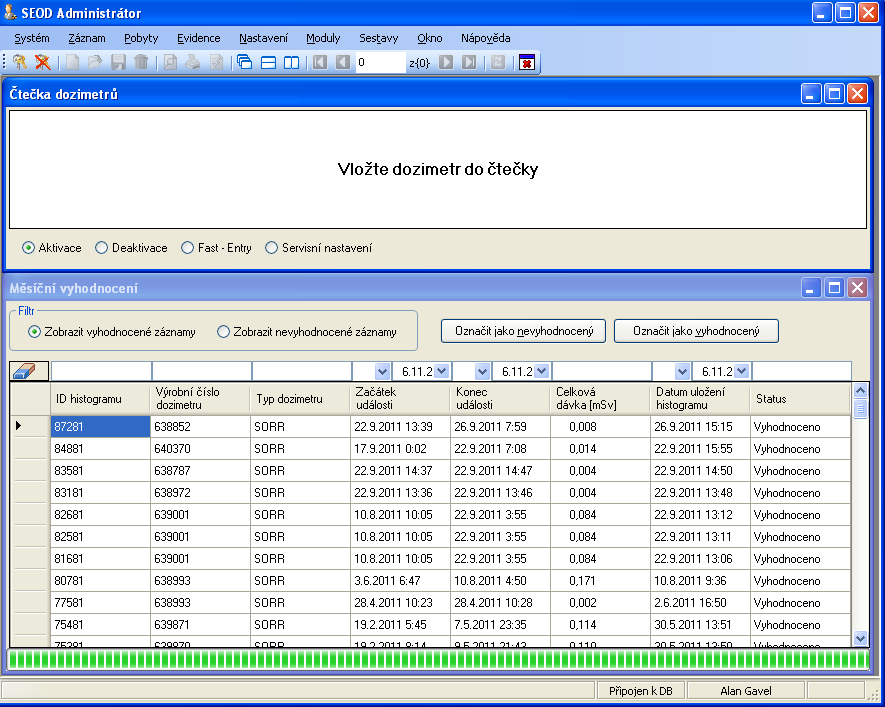Click the printer toolbar icon
The image size is (885, 707).
point(193,62)
